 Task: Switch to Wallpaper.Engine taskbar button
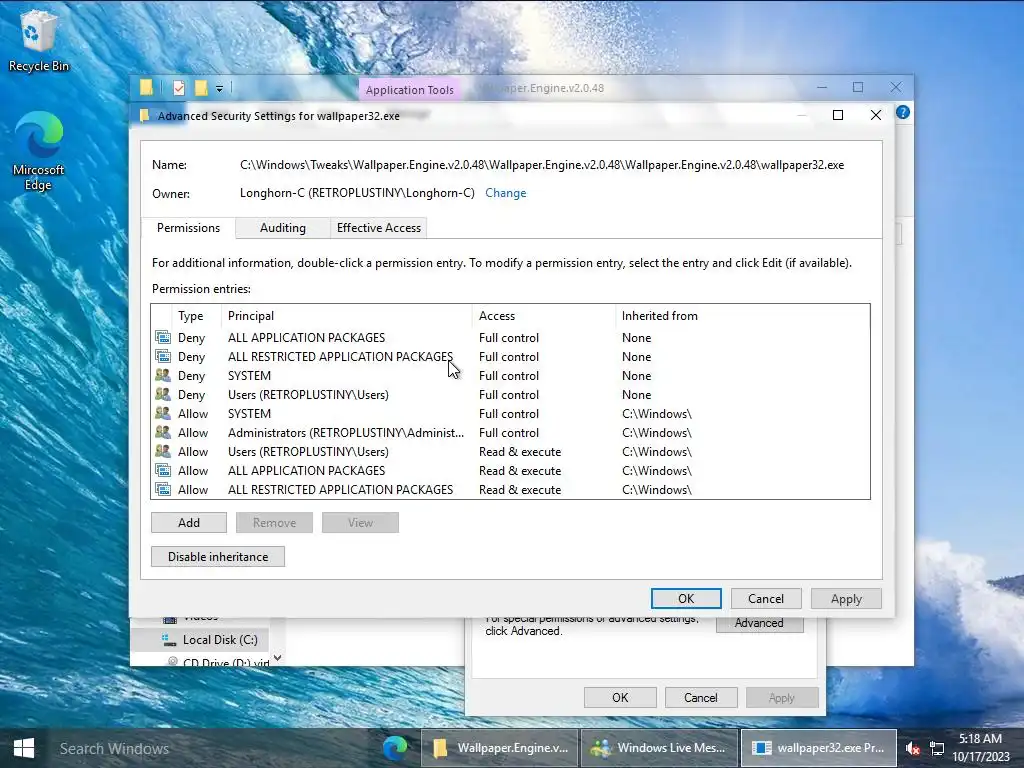click(500, 748)
